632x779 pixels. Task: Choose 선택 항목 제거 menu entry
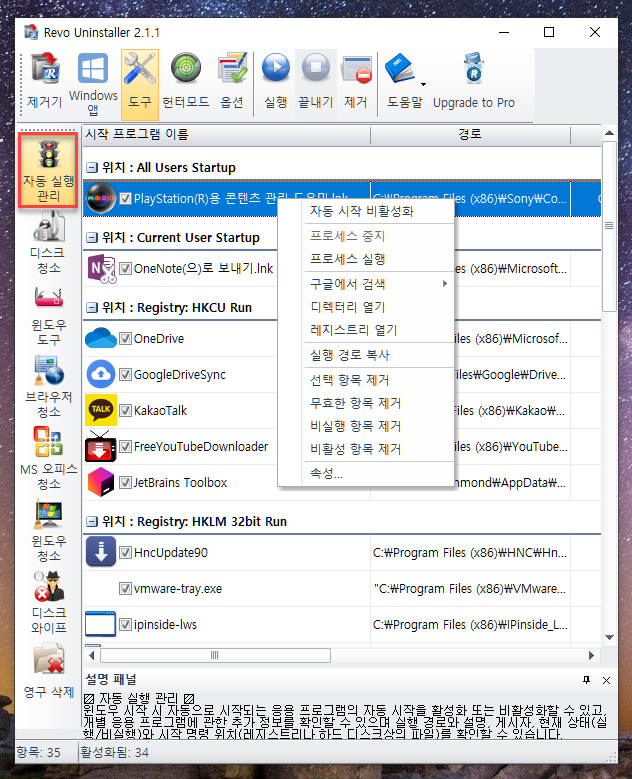pyautogui.click(x=366, y=380)
